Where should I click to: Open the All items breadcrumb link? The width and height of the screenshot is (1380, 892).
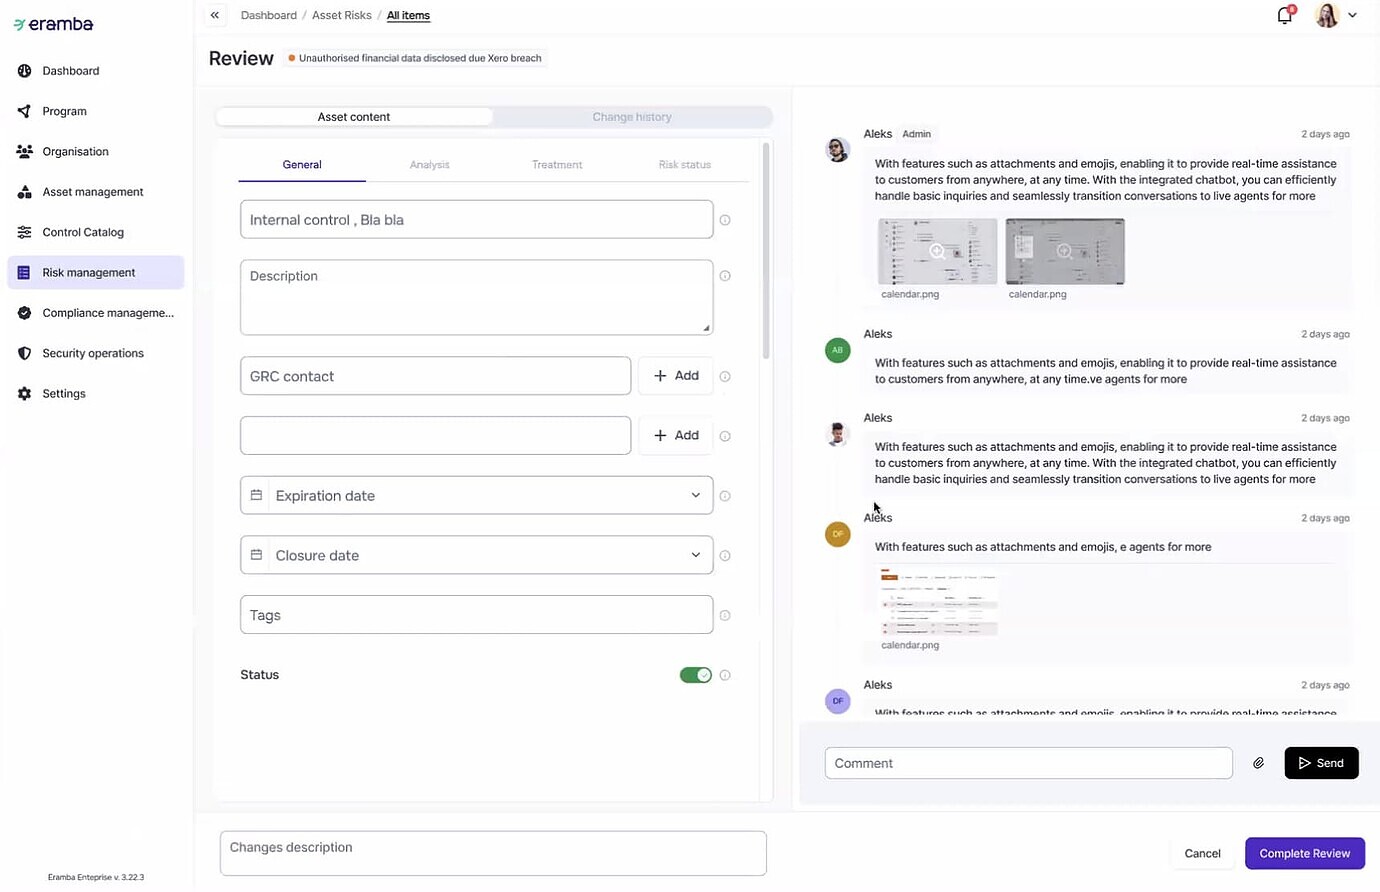pyautogui.click(x=408, y=15)
